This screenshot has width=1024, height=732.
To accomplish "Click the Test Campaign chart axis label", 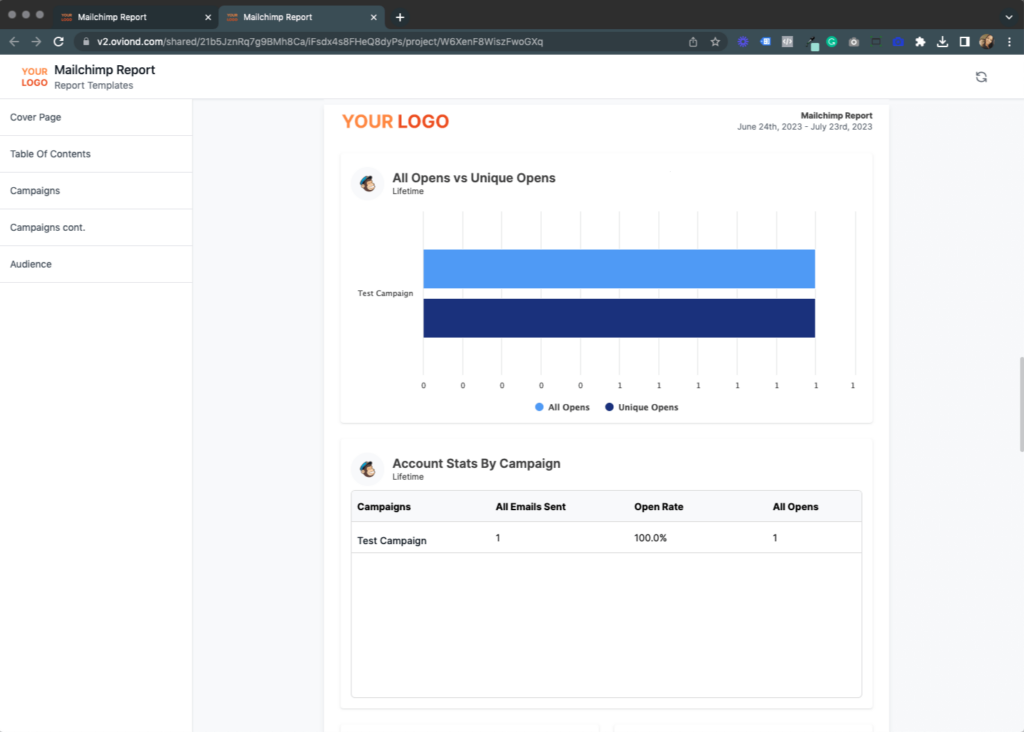I will (x=385, y=293).
